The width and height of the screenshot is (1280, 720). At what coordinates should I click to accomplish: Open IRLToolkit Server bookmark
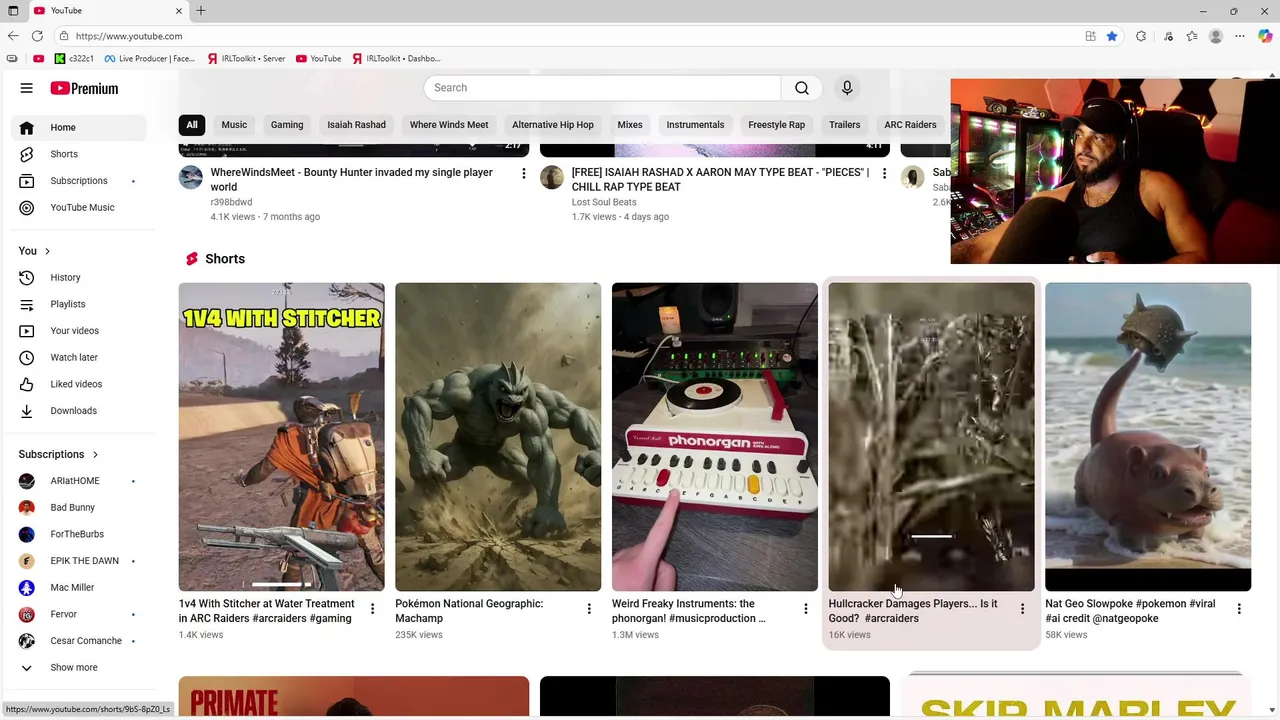(246, 58)
